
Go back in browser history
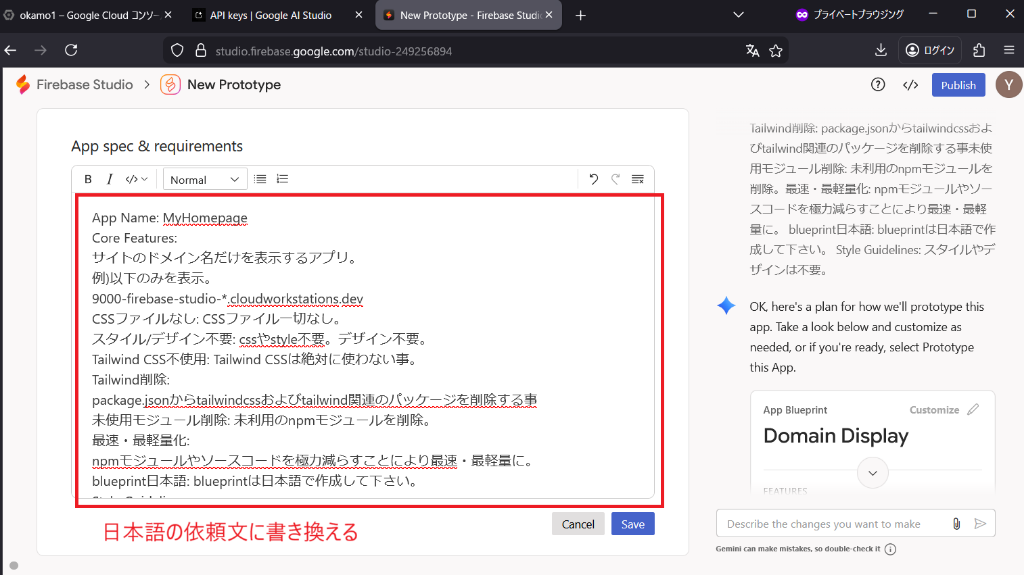click(10, 50)
